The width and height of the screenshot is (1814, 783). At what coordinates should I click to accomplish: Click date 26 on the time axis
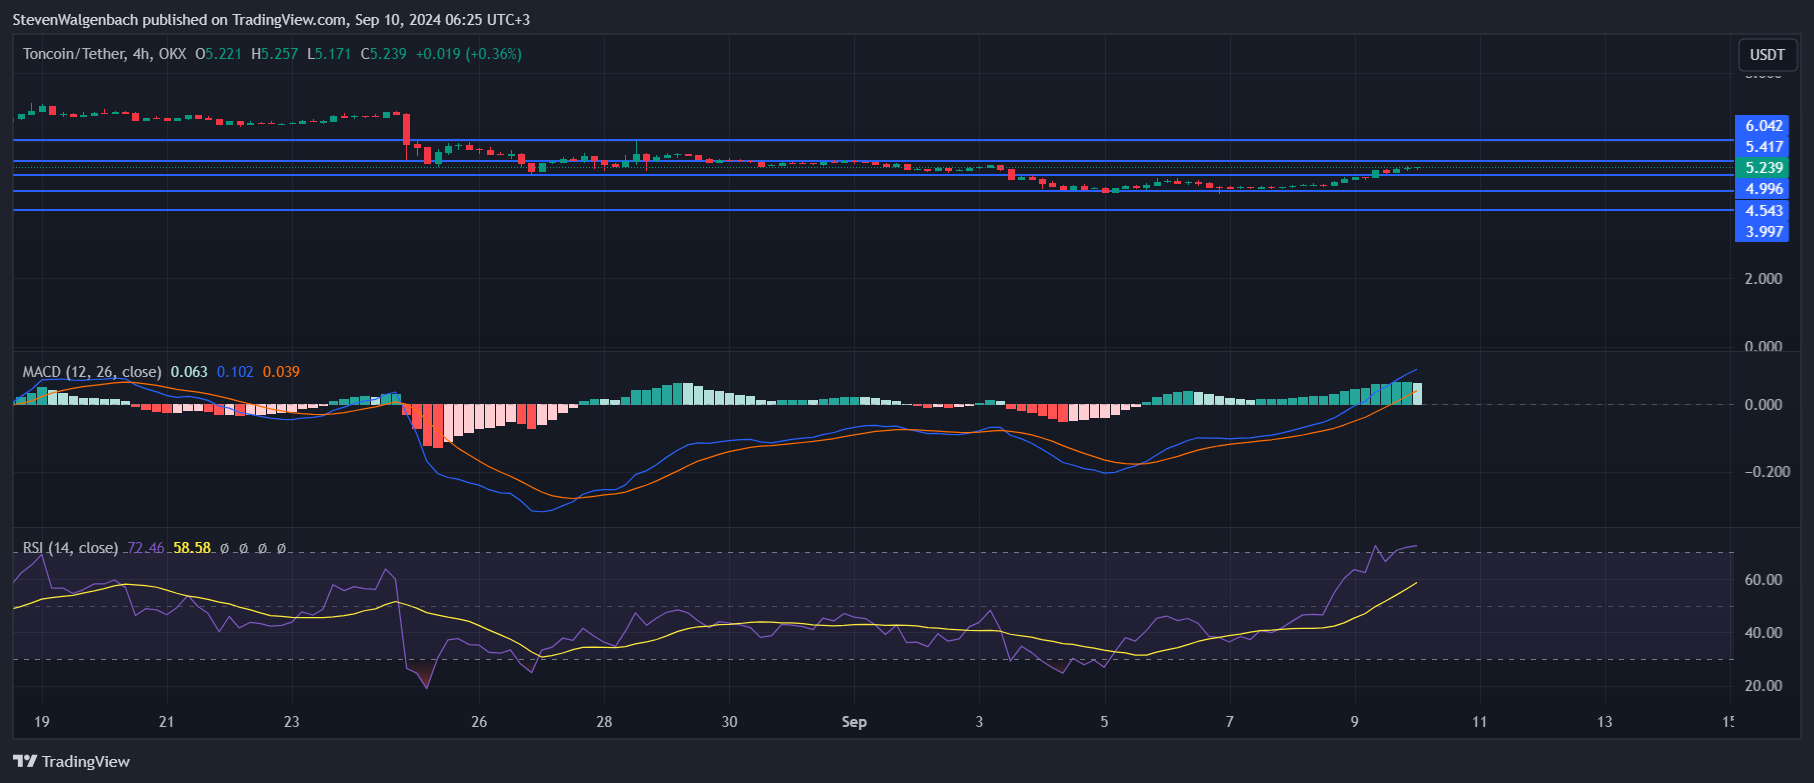click(x=479, y=722)
